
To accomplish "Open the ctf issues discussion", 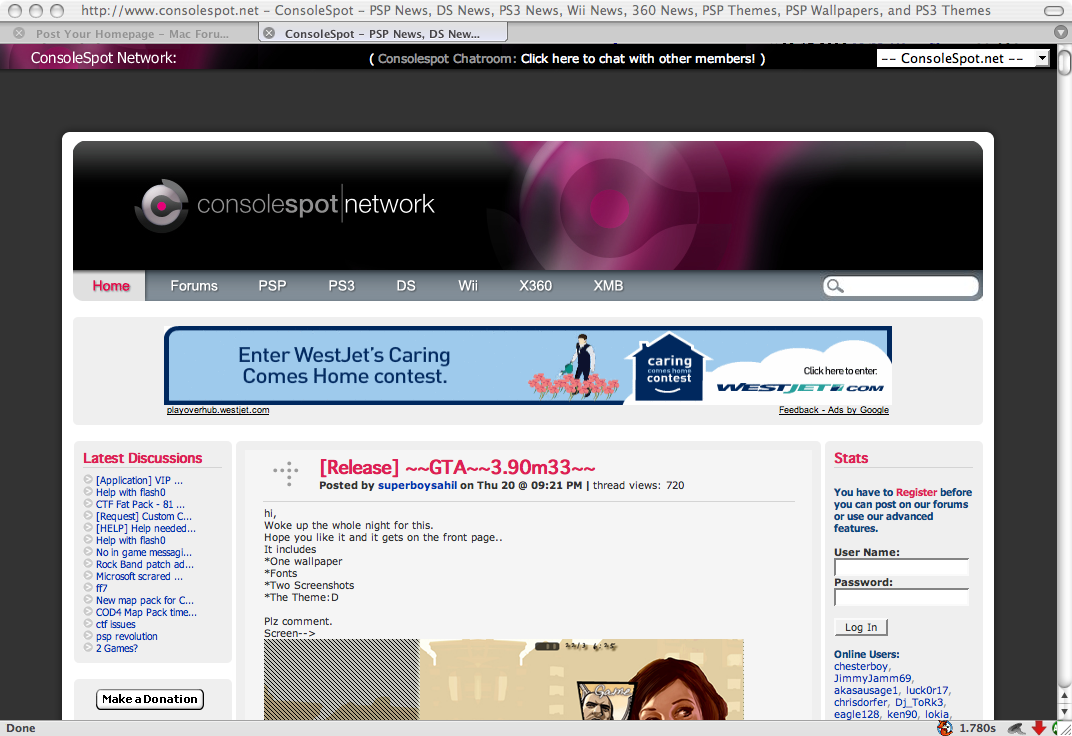I will [x=116, y=624].
